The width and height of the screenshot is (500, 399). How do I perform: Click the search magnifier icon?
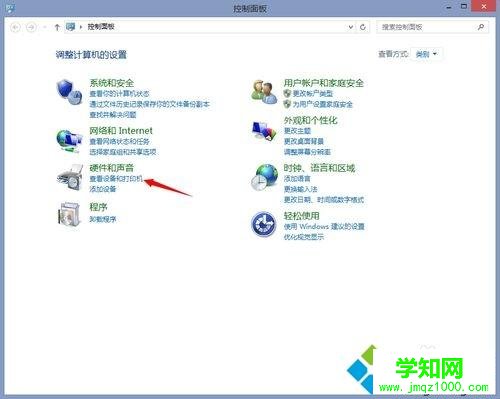pyautogui.click(x=480, y=27)
